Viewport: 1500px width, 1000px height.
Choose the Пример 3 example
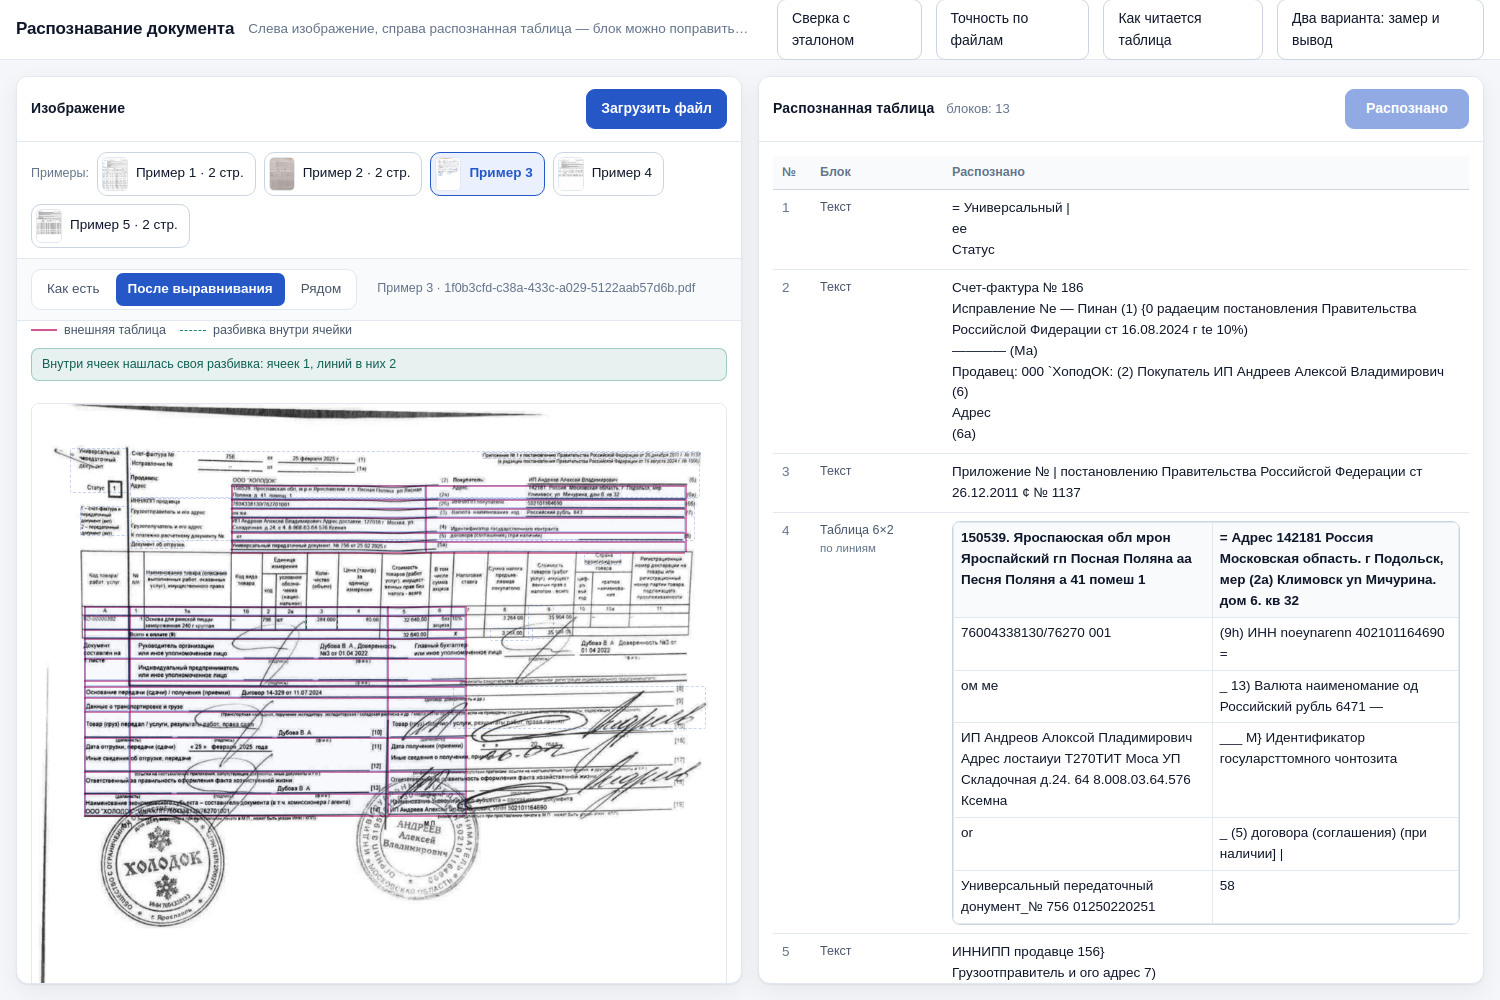click(x=488, y=174)
